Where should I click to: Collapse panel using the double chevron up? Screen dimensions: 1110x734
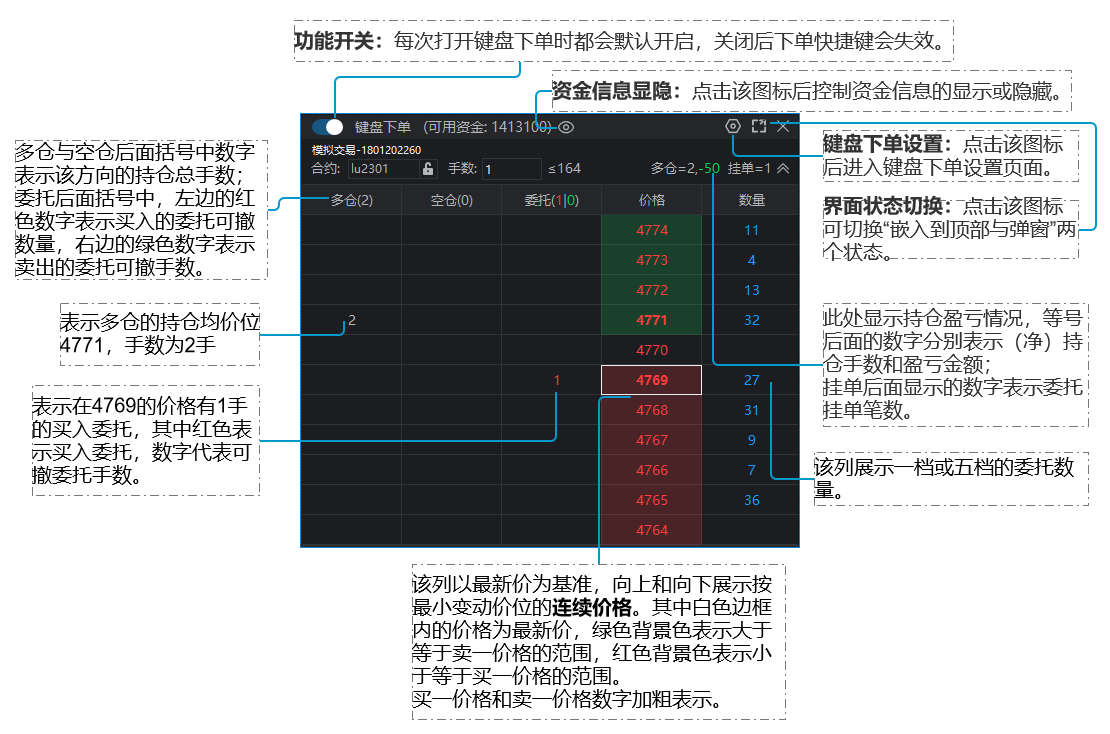(x=783, y=169)
